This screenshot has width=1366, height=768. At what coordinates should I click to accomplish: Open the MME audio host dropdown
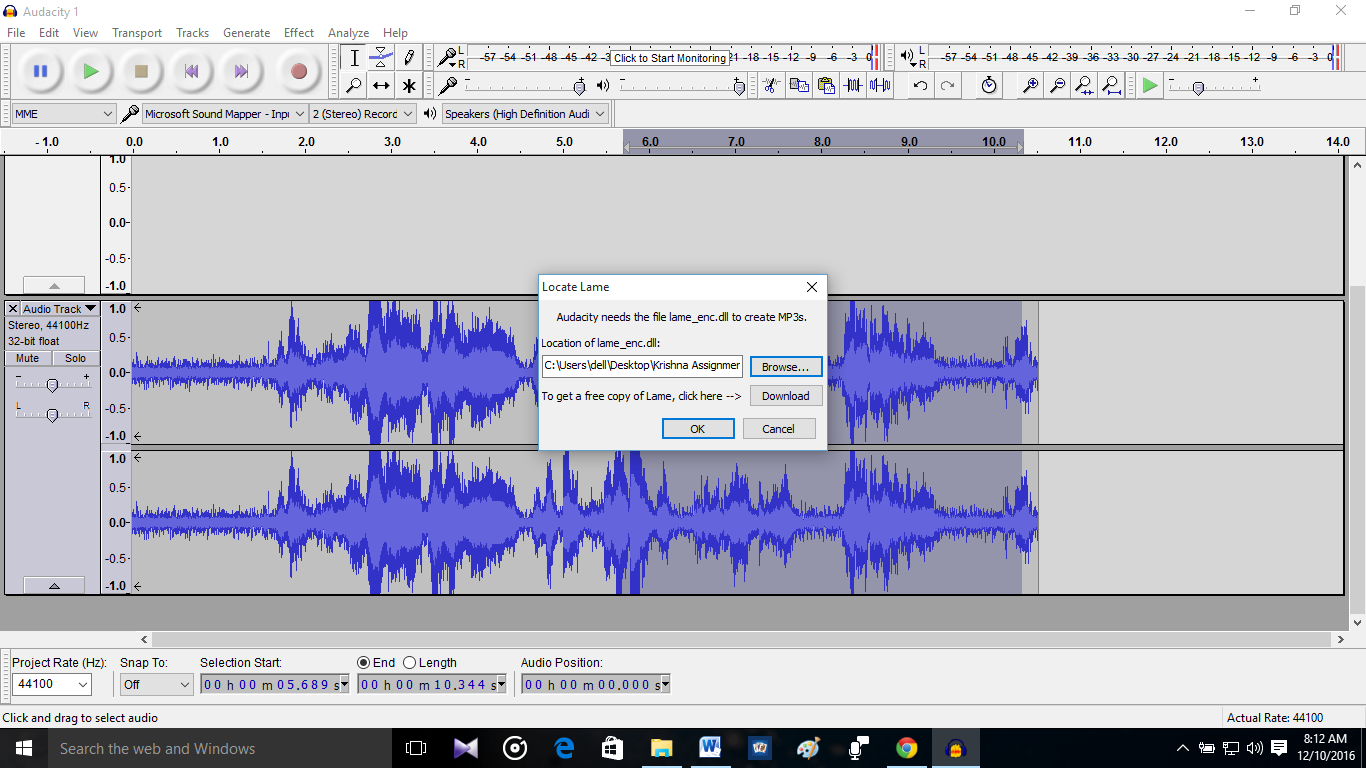tap(64, 114)
